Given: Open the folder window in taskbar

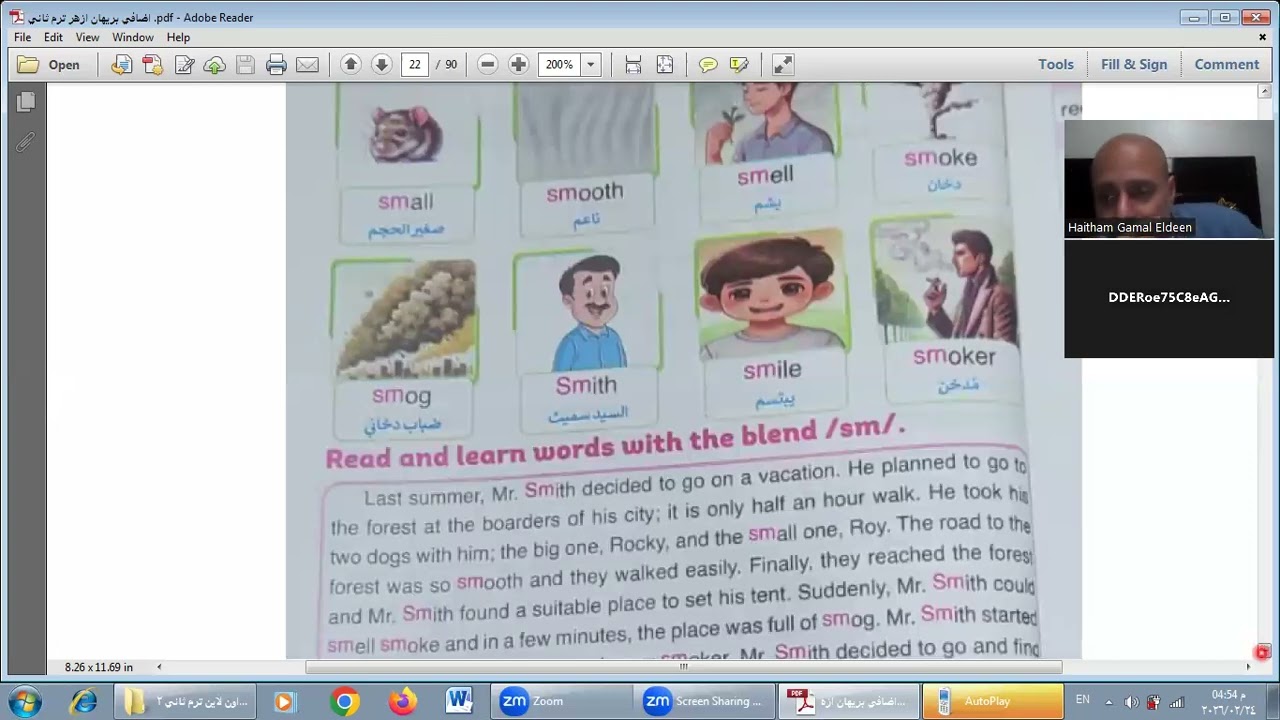Looking at the screenshot, I should pyautogui.click(x=185, y=701).
